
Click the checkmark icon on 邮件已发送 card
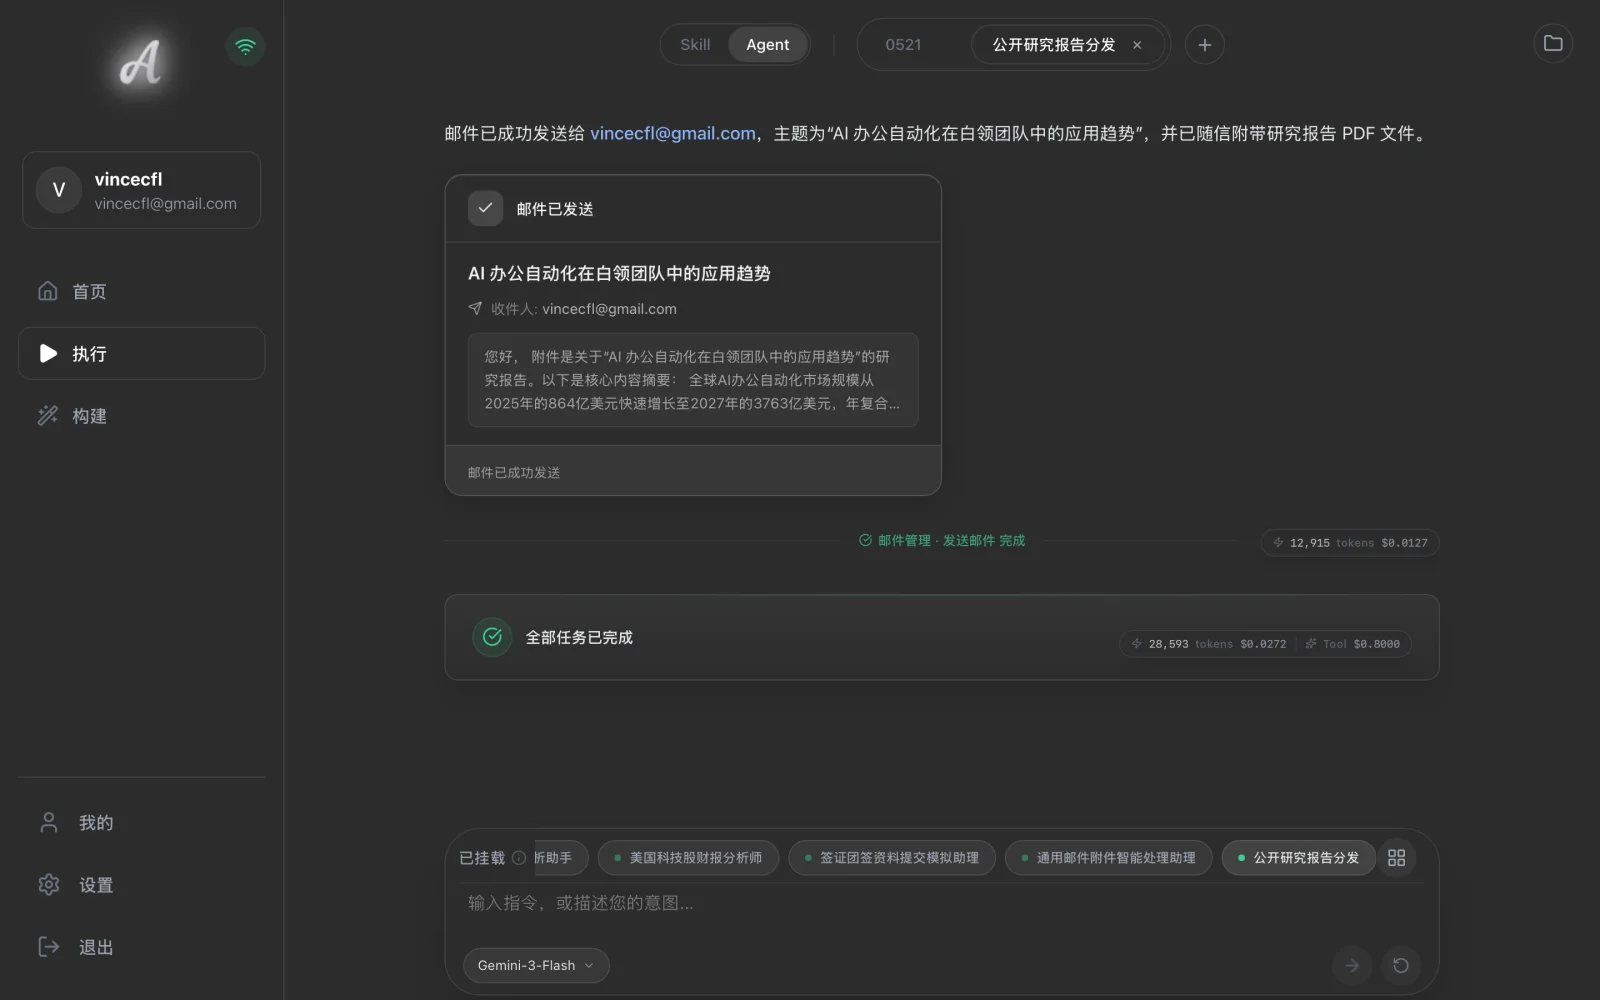click(485, 208)
